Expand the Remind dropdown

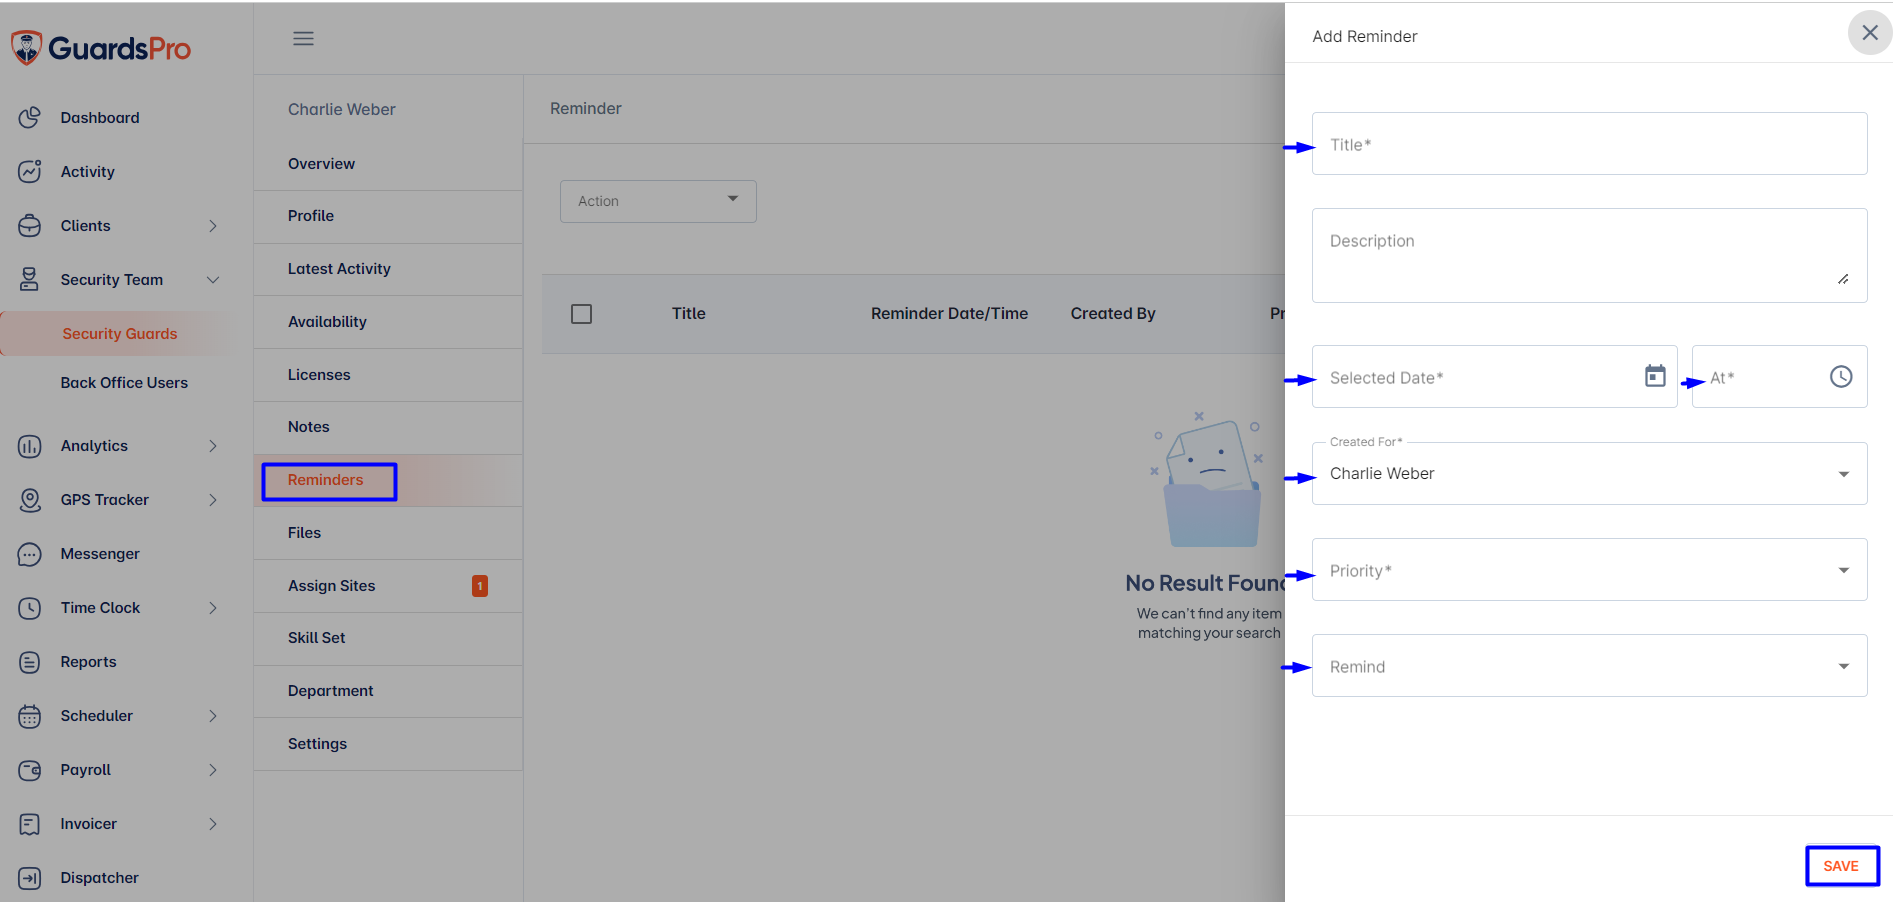pos(1589,666)
